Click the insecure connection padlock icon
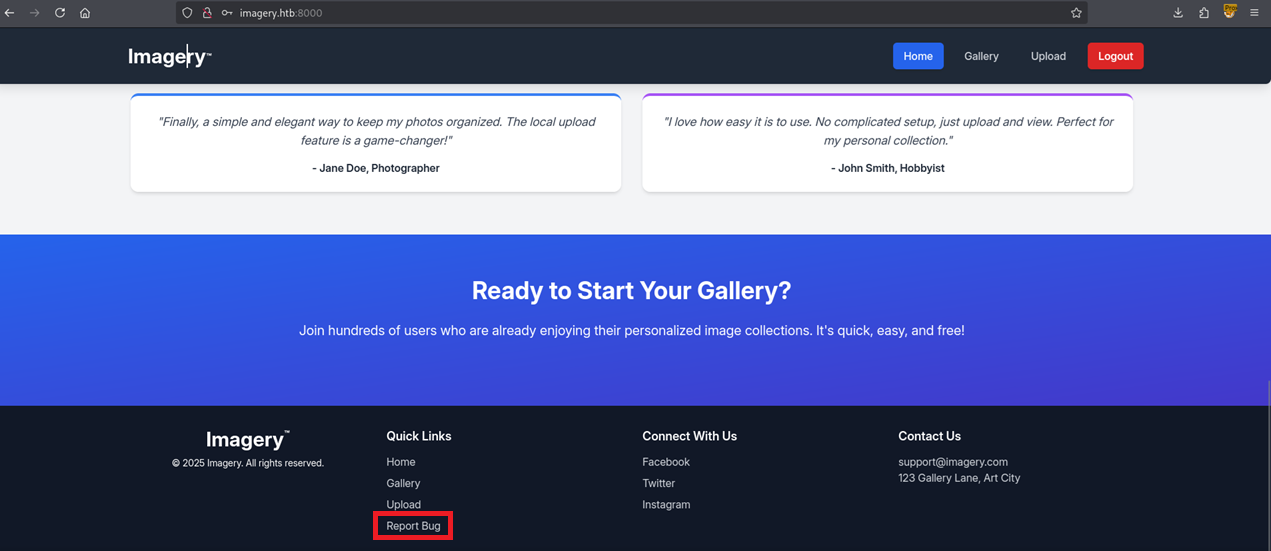This screenshot has width=1271, height=551. pyautogui.click(x=207, y=13)
